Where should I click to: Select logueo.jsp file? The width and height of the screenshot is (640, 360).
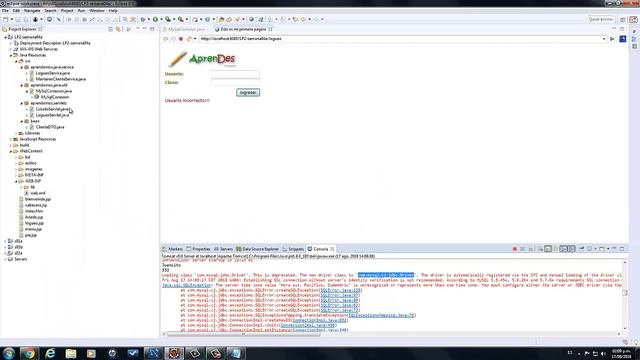coord(34,223)
